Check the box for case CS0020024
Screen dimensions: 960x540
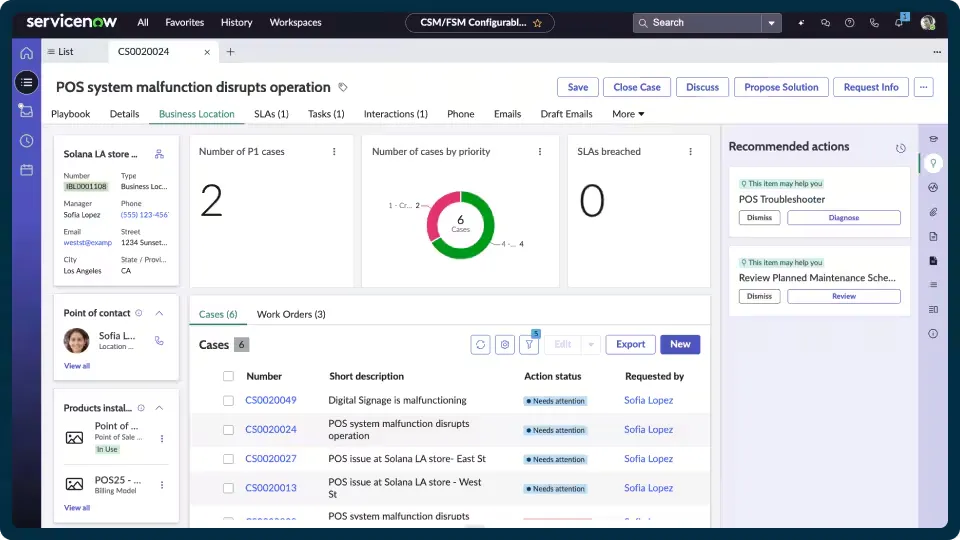pos(228,430)
